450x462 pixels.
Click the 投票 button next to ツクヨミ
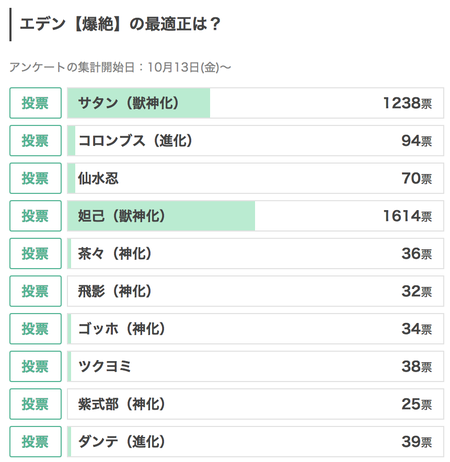tap(35, 367)
